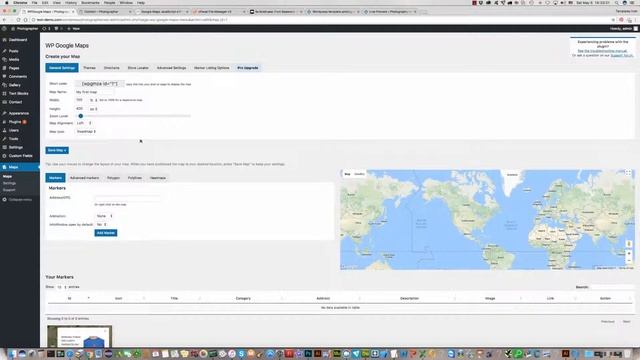Open the History menu in the menu bar
640x360 pixels.
tap(71, 3)
